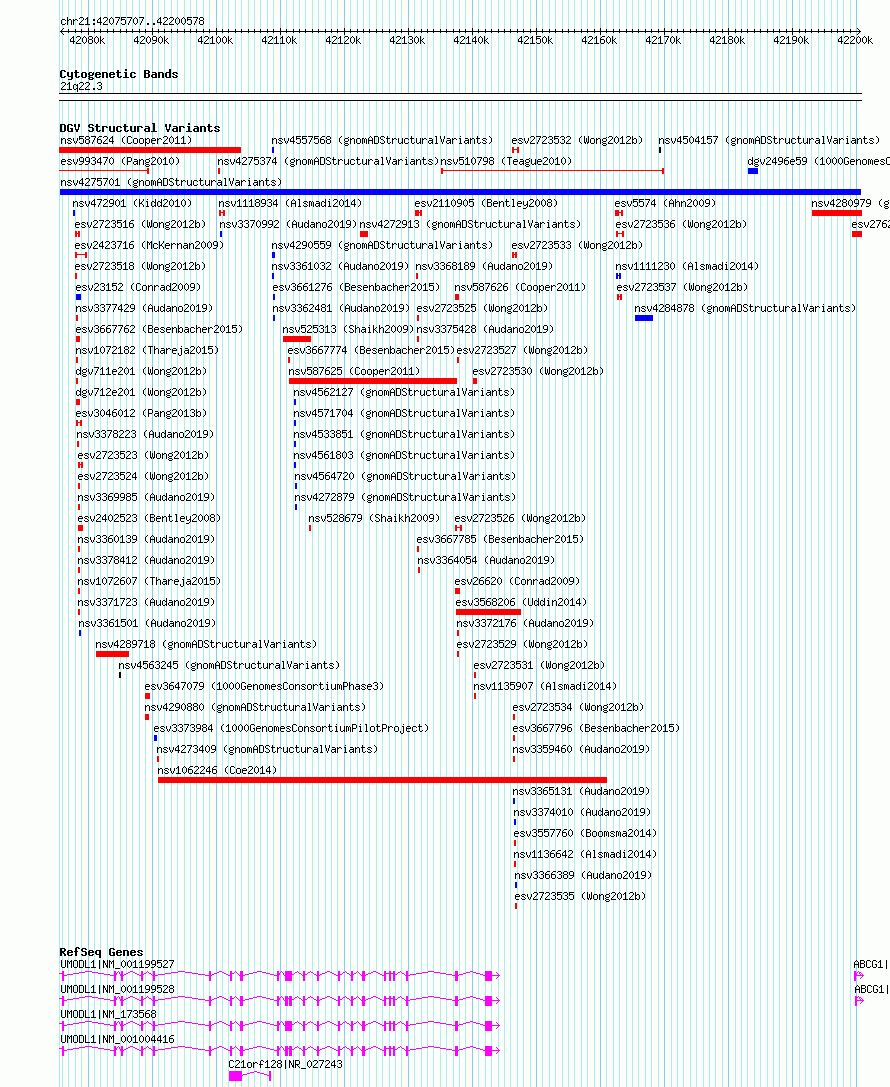Image resolution: width=890 pixels, height=1087 pixels.
Task: Open nsv4275374 (gnomADStructuralVariants) label
Action: [x=329, y=161]
